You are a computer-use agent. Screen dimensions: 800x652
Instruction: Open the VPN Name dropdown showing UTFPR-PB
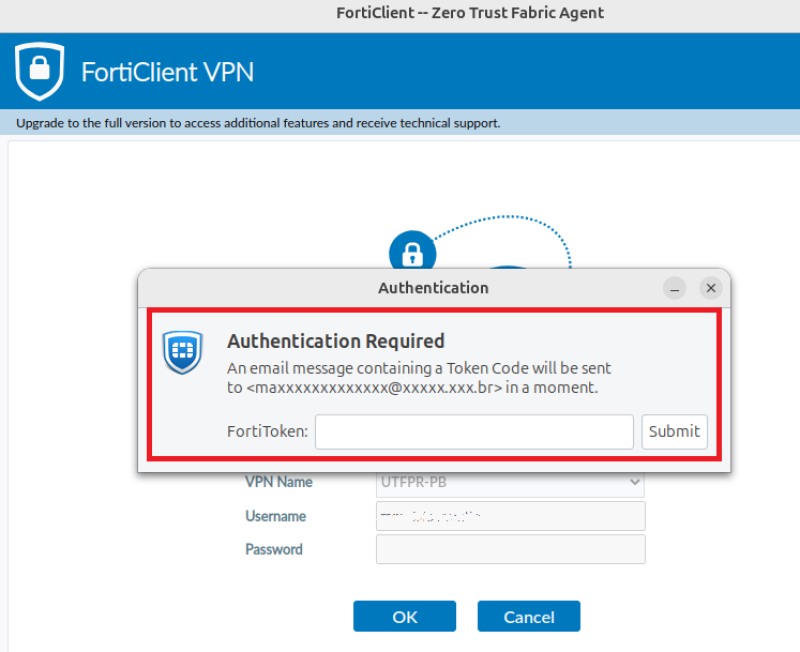pyautogui.click(x=510, y=482)
